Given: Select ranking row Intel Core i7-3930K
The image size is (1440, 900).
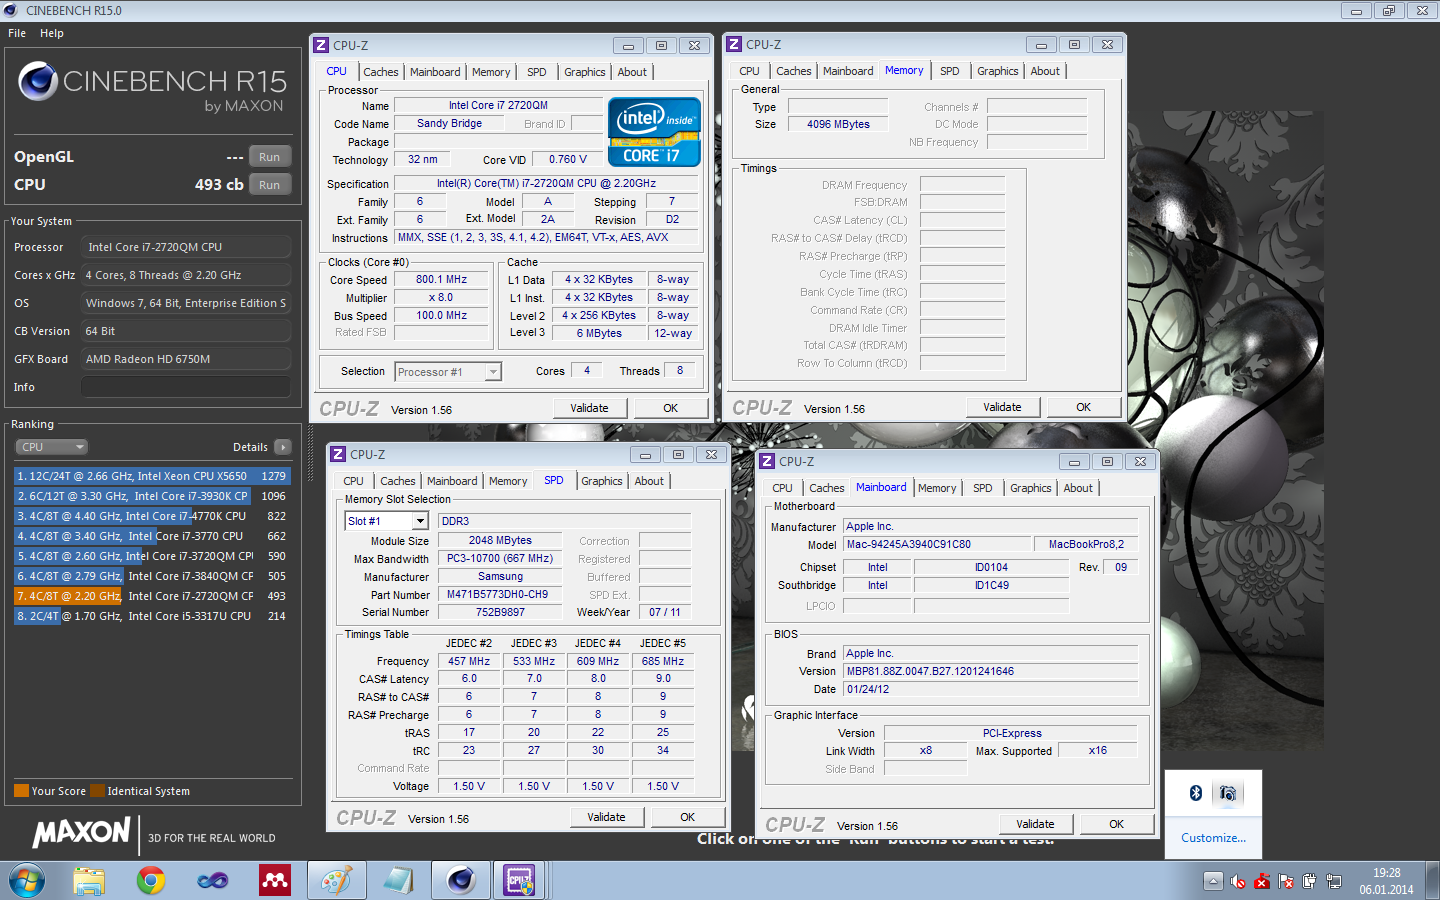Looking at the screenshot, I should pyautogui.click(x=152, y=496).
